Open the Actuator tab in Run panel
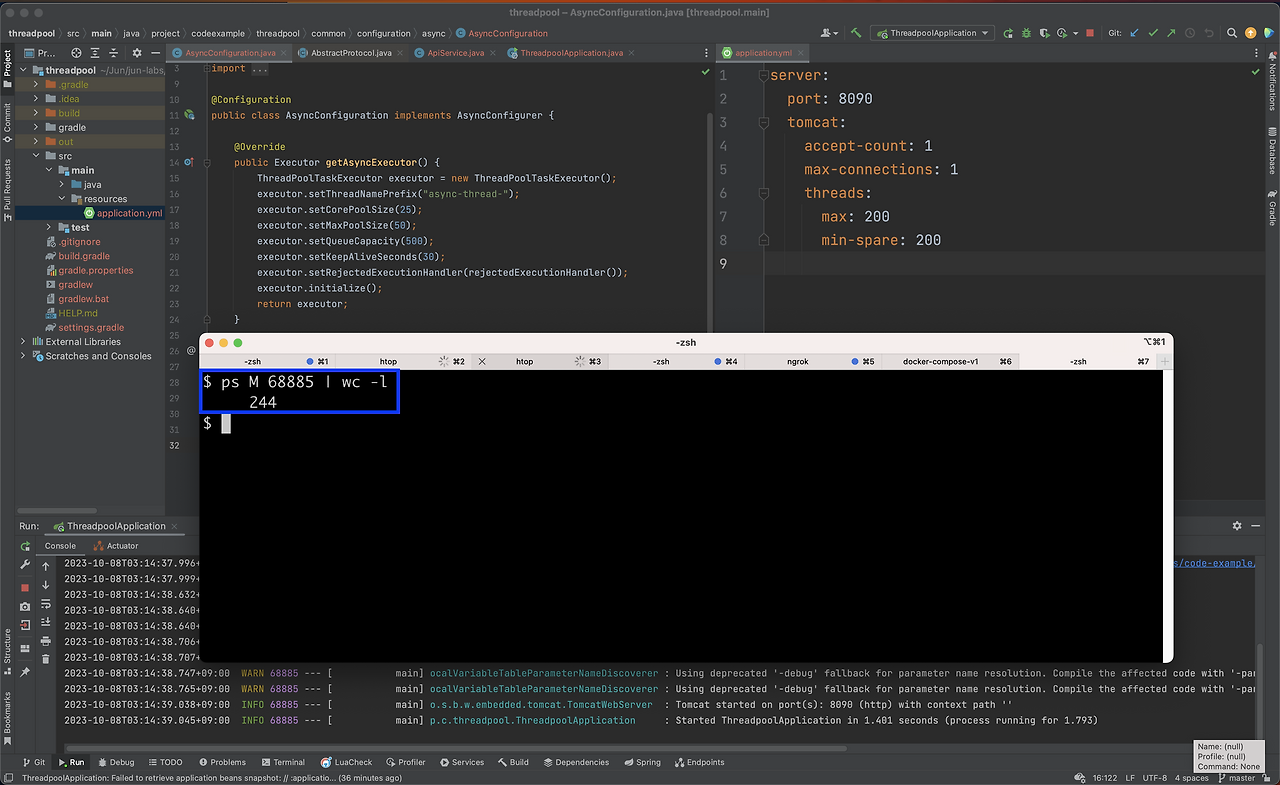The height and width of the screenshot is (785, 1280). [x=116, y=546]
